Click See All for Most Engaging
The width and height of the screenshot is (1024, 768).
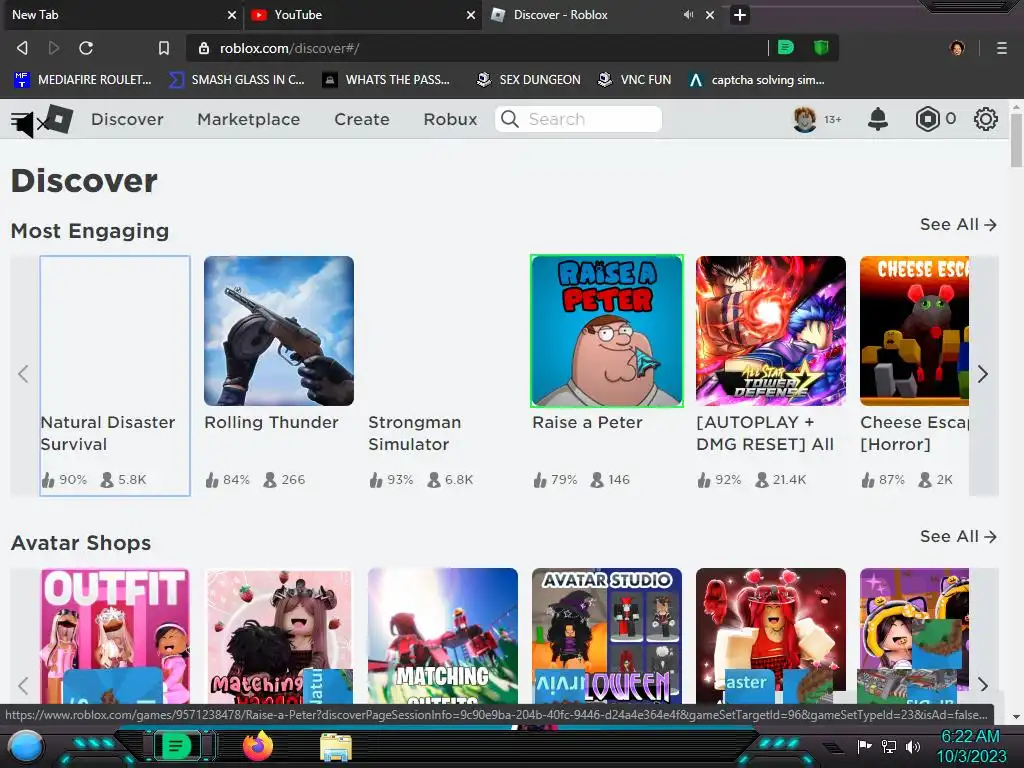(x=958, y=225)
